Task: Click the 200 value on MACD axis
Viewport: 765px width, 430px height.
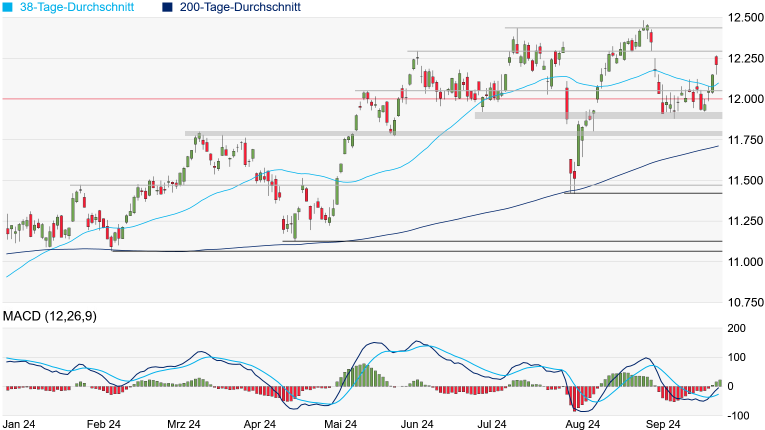Action: pyautogui.click(x=739, y=328)
